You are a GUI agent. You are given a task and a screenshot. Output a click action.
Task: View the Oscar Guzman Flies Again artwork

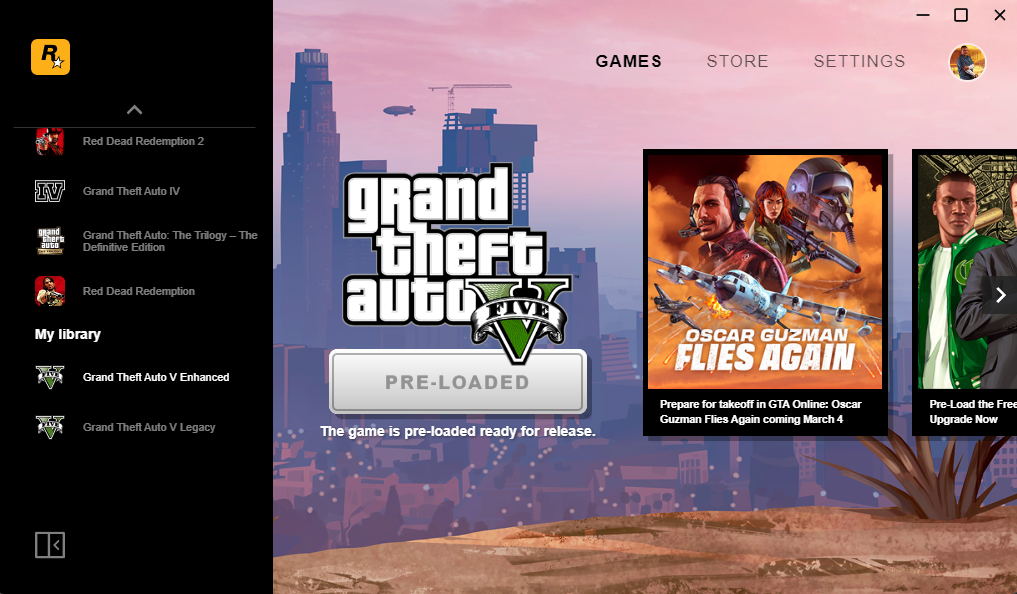[765, 272]
